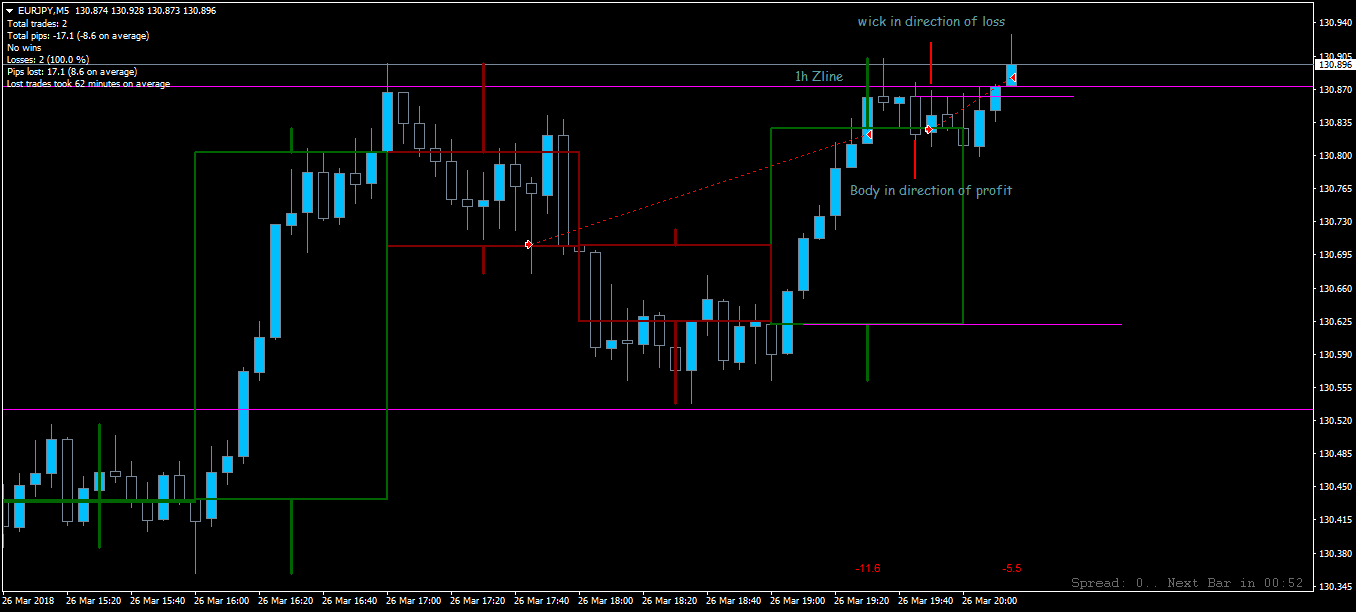Click the 'Pips lost: 17.1' statistic line
Image resolution: width=1356 pixels, height=612 pixels.
pyautogui.click(x=71, y=72)
